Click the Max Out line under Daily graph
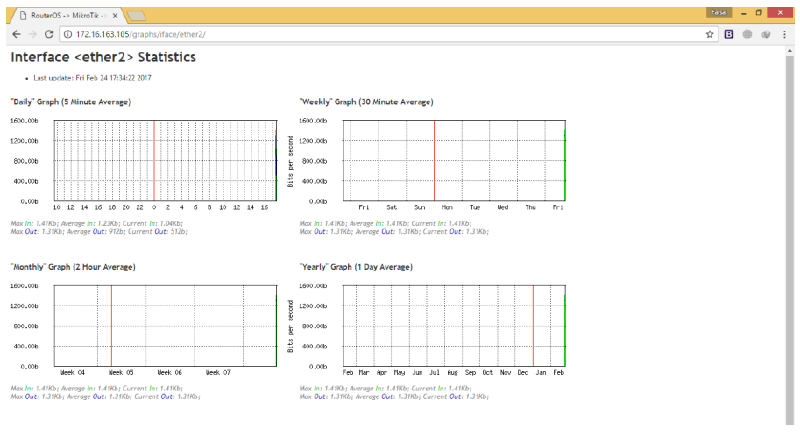800x442 pixels. click(x=99, y=232)
